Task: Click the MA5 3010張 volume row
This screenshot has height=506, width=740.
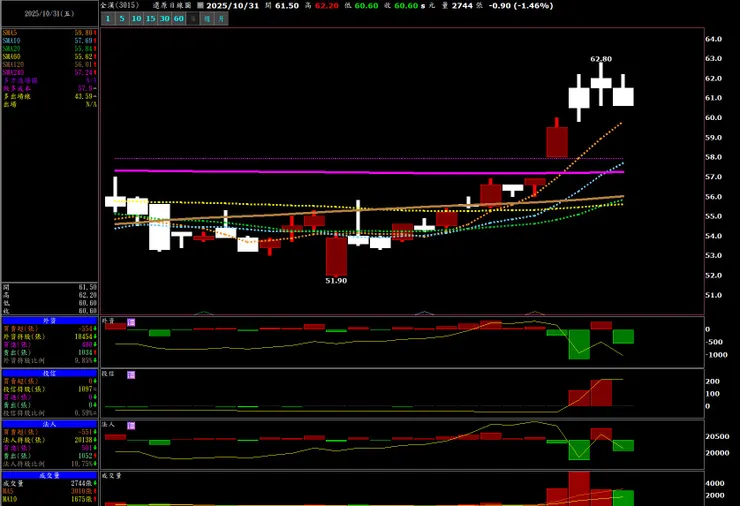Action: click(x=50, y=491)
